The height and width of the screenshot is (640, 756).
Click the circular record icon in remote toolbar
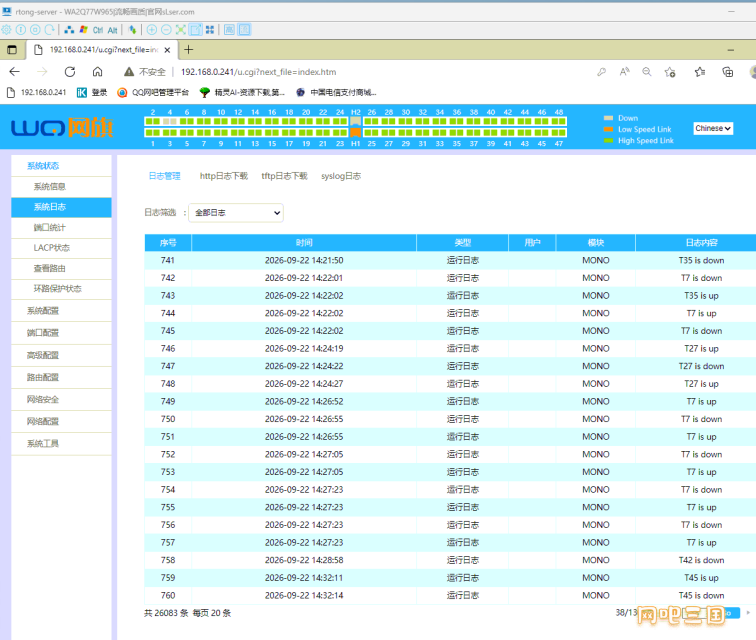pos(35,30)
